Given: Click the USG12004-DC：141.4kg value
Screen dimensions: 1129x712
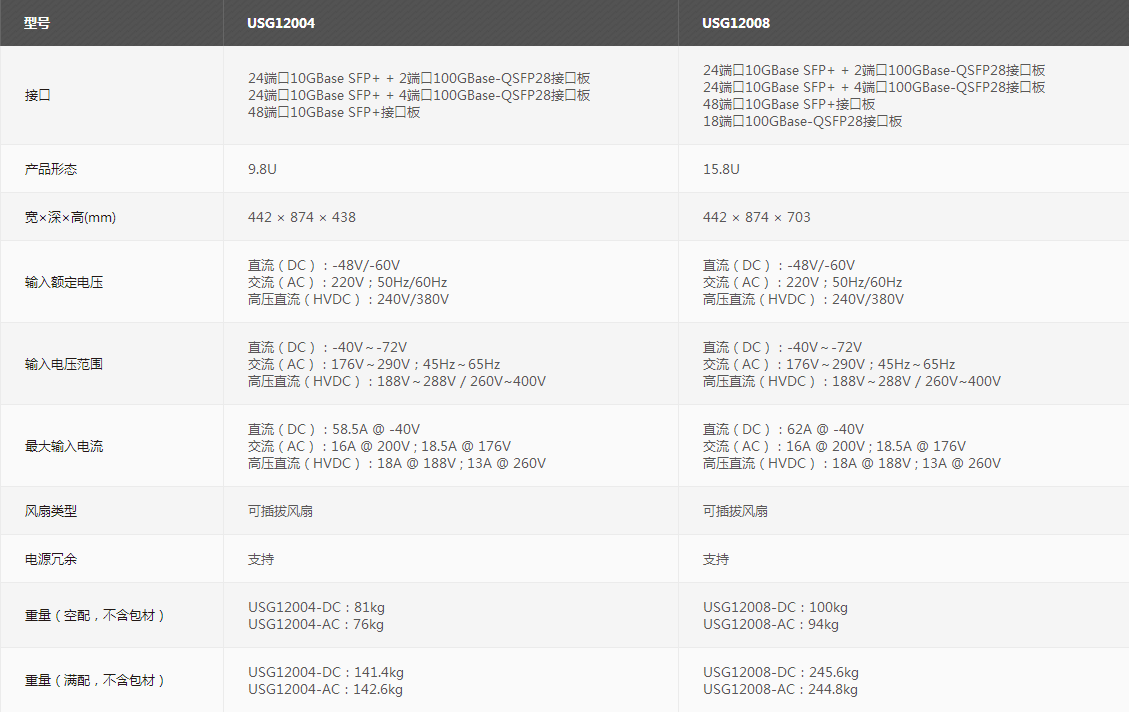Looking at the screenshot, I should pyautogui.click(x=325, y=672).
